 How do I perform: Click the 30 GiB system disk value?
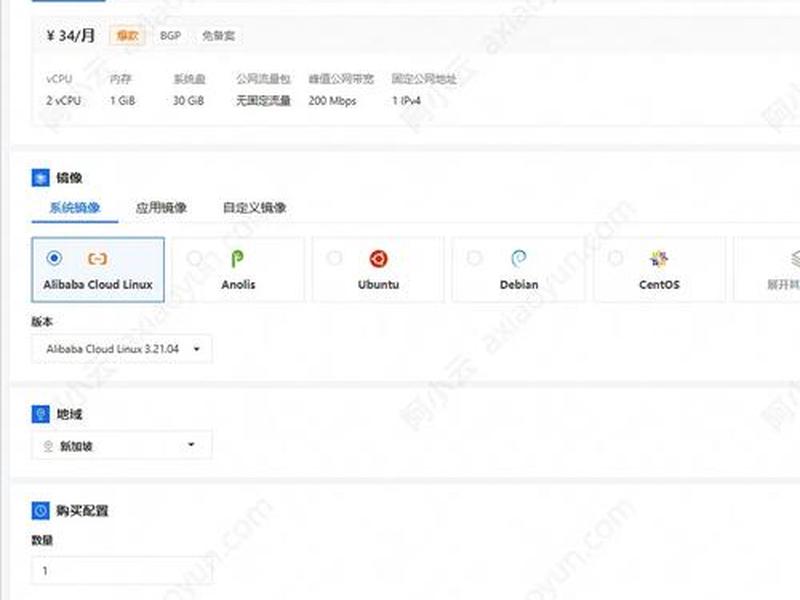click(188, 101)
